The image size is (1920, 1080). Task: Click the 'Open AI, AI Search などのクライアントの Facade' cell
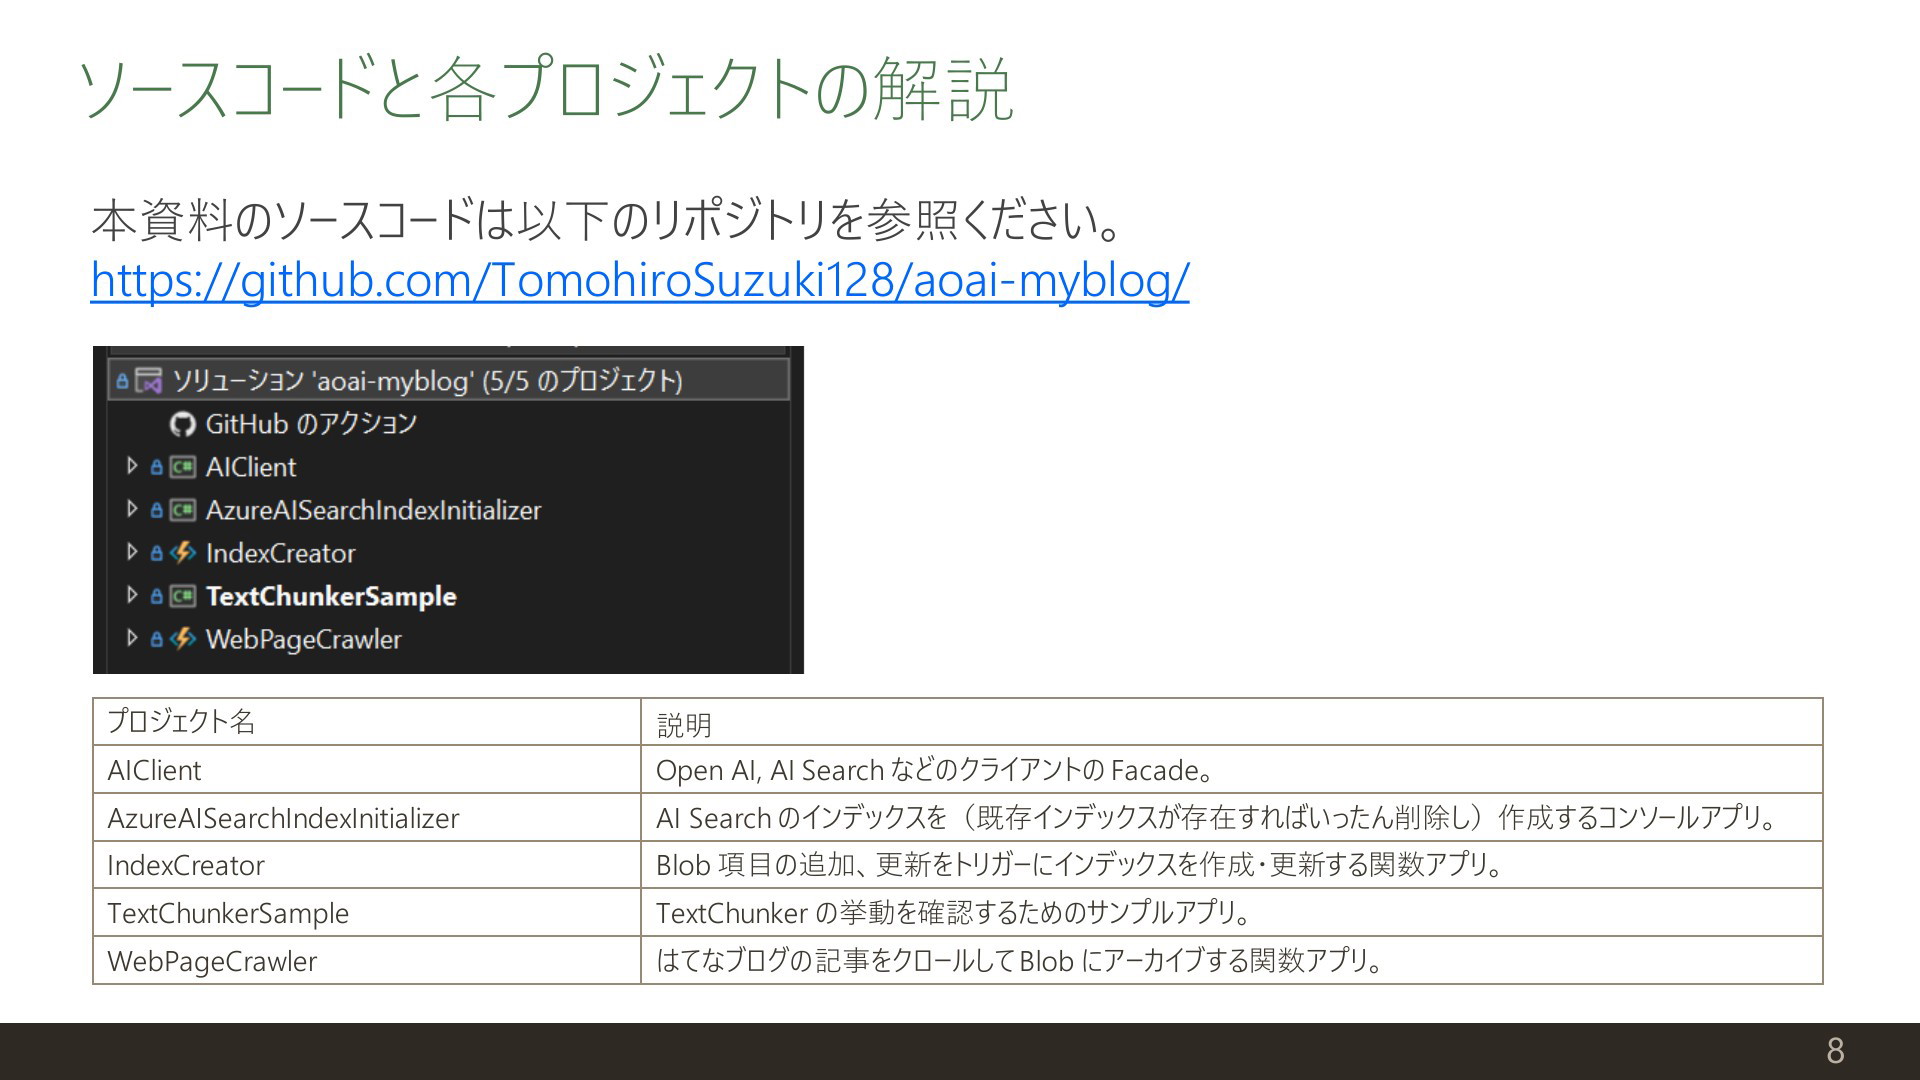pyautogui.click(x=1231, y=769)
